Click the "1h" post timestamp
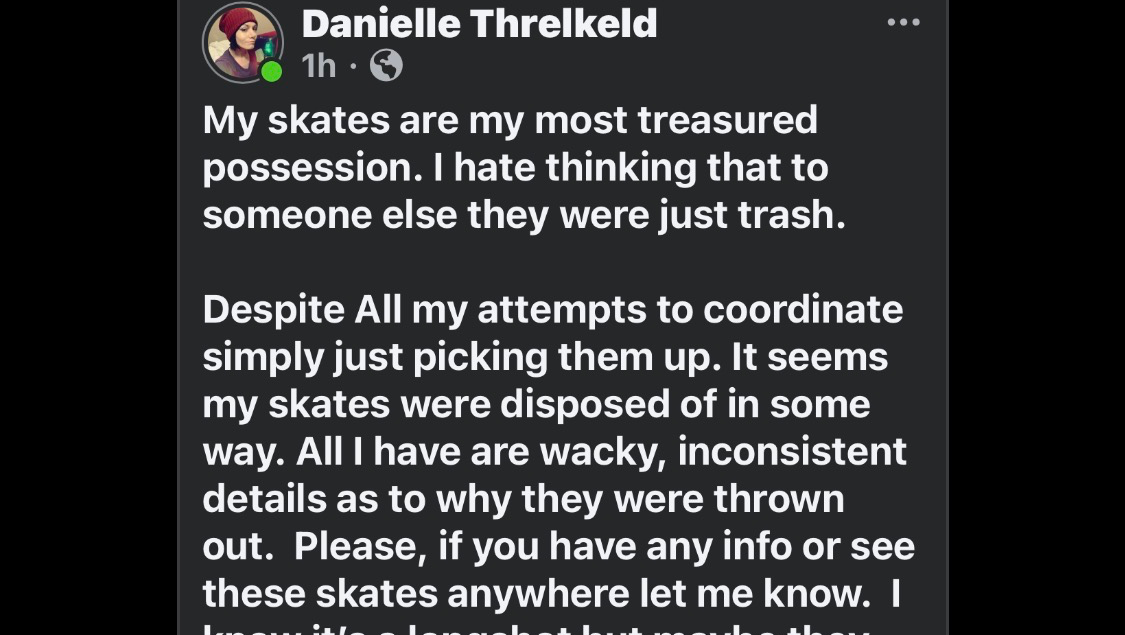 coord(319,66)
